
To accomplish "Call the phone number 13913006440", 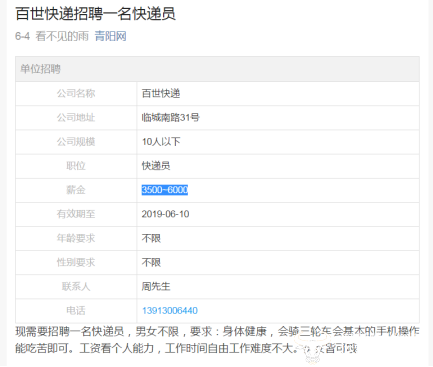I will tap(170, 311).
